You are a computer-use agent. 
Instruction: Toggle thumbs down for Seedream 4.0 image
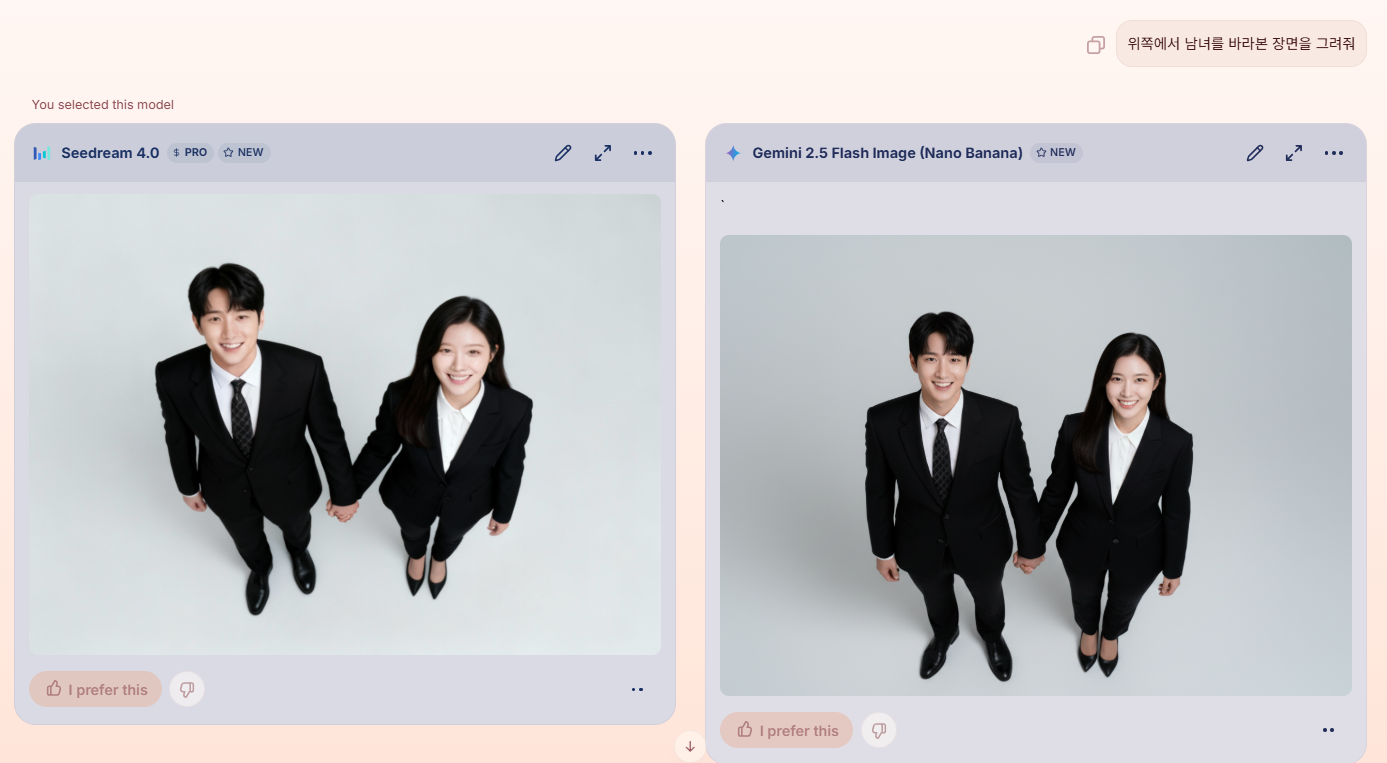[187, 689]
